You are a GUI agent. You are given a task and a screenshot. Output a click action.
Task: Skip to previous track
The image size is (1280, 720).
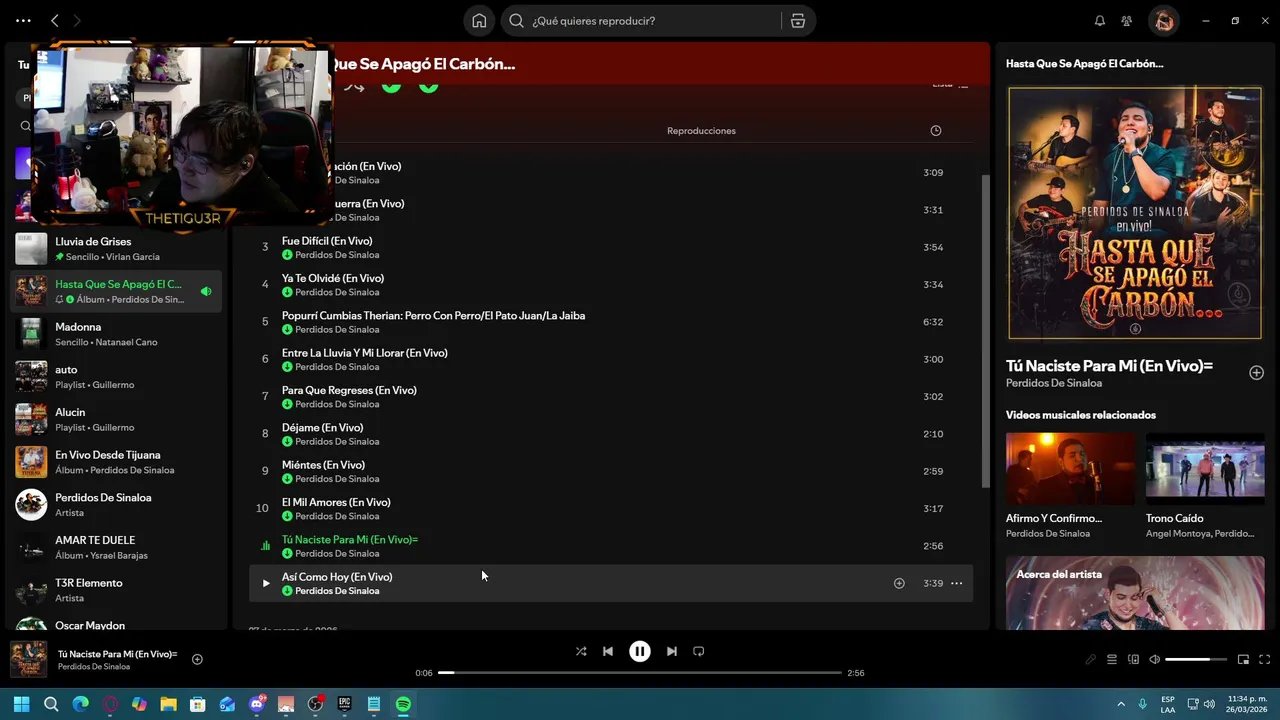tap(608, 651)
